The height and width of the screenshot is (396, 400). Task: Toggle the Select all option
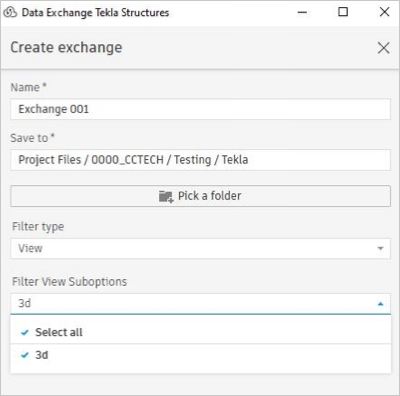200,332
